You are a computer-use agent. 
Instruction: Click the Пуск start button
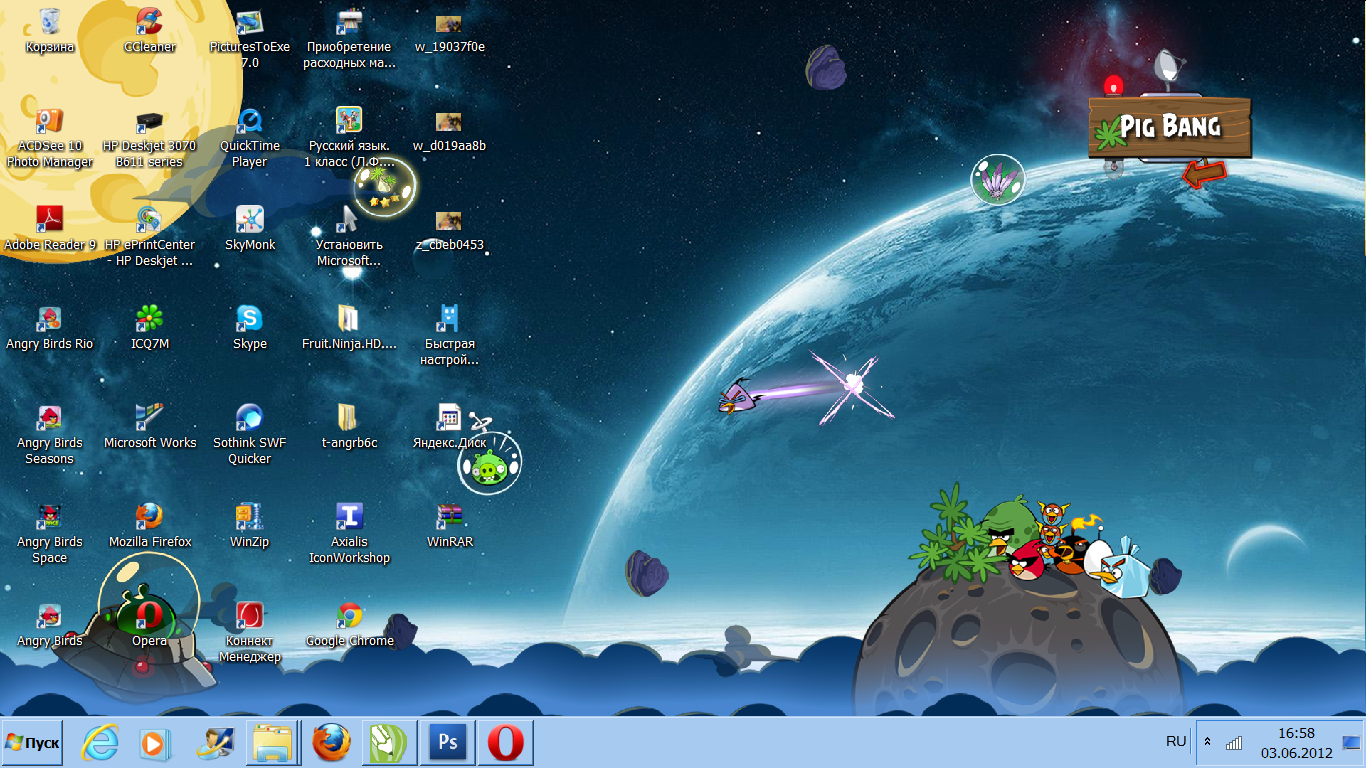pyautogui.click(x=32, y=743)
